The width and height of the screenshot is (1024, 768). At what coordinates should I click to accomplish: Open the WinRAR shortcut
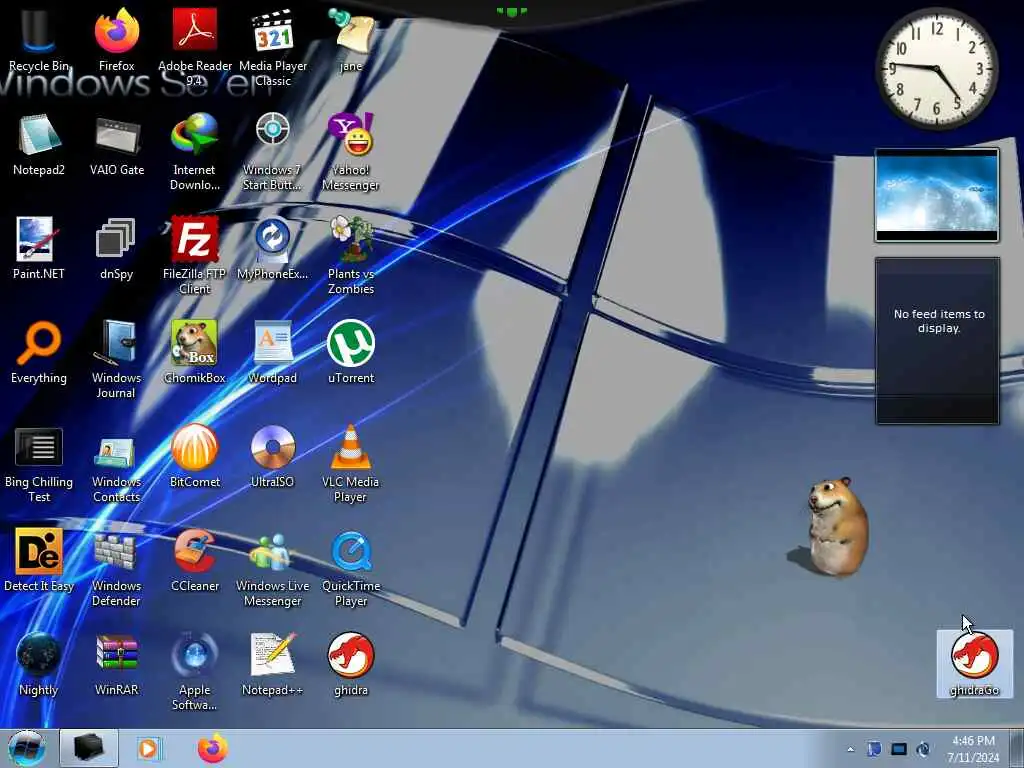point(116,664)
